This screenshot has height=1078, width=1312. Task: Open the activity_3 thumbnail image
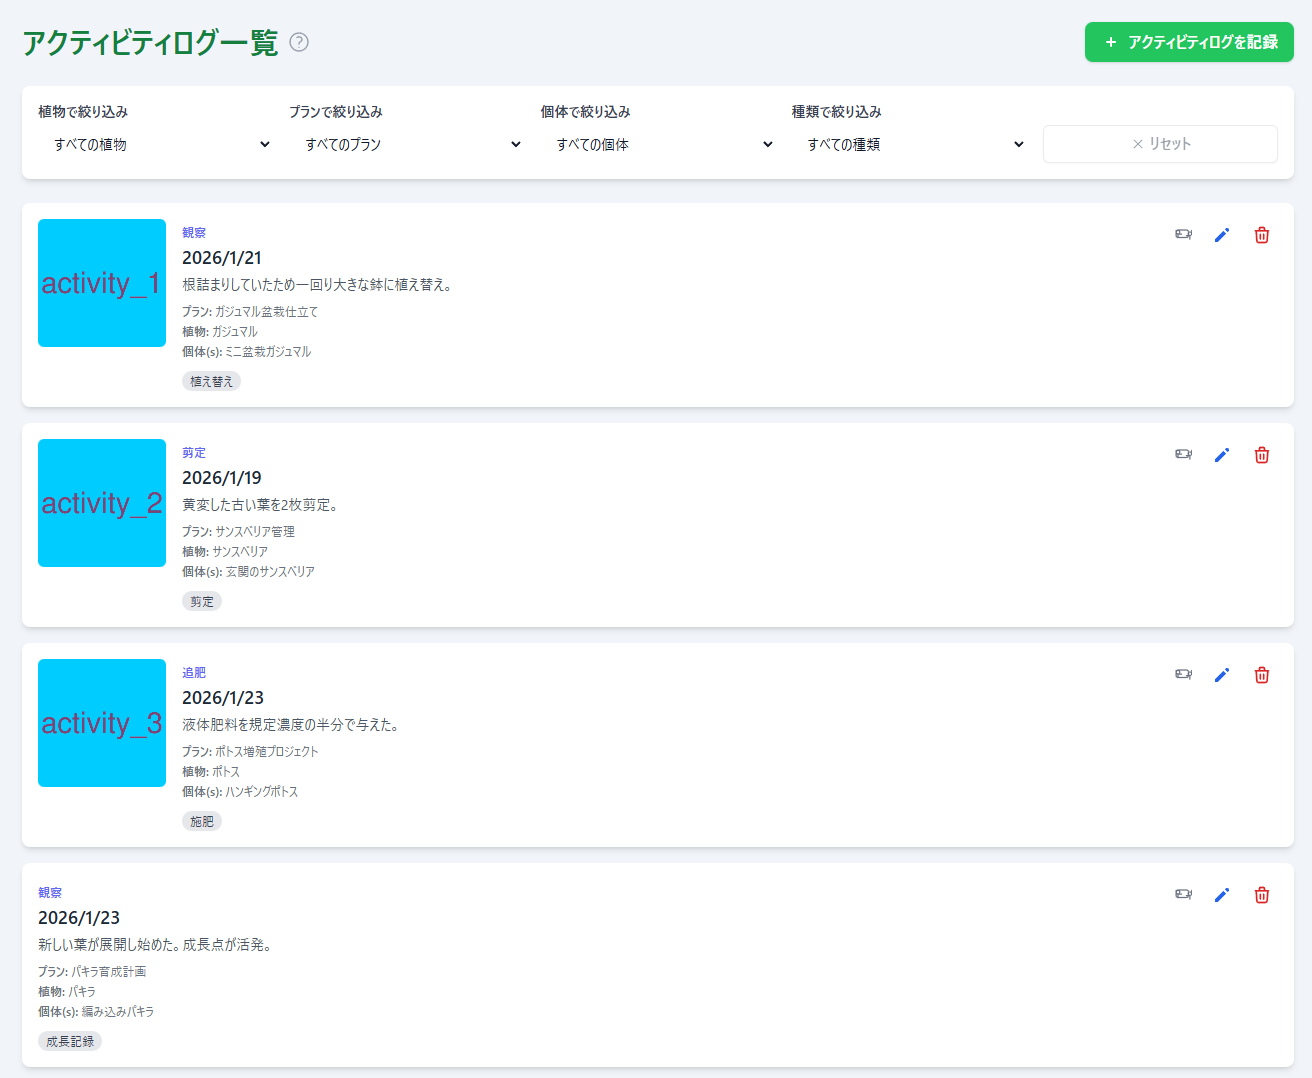(x=102, y=723)
